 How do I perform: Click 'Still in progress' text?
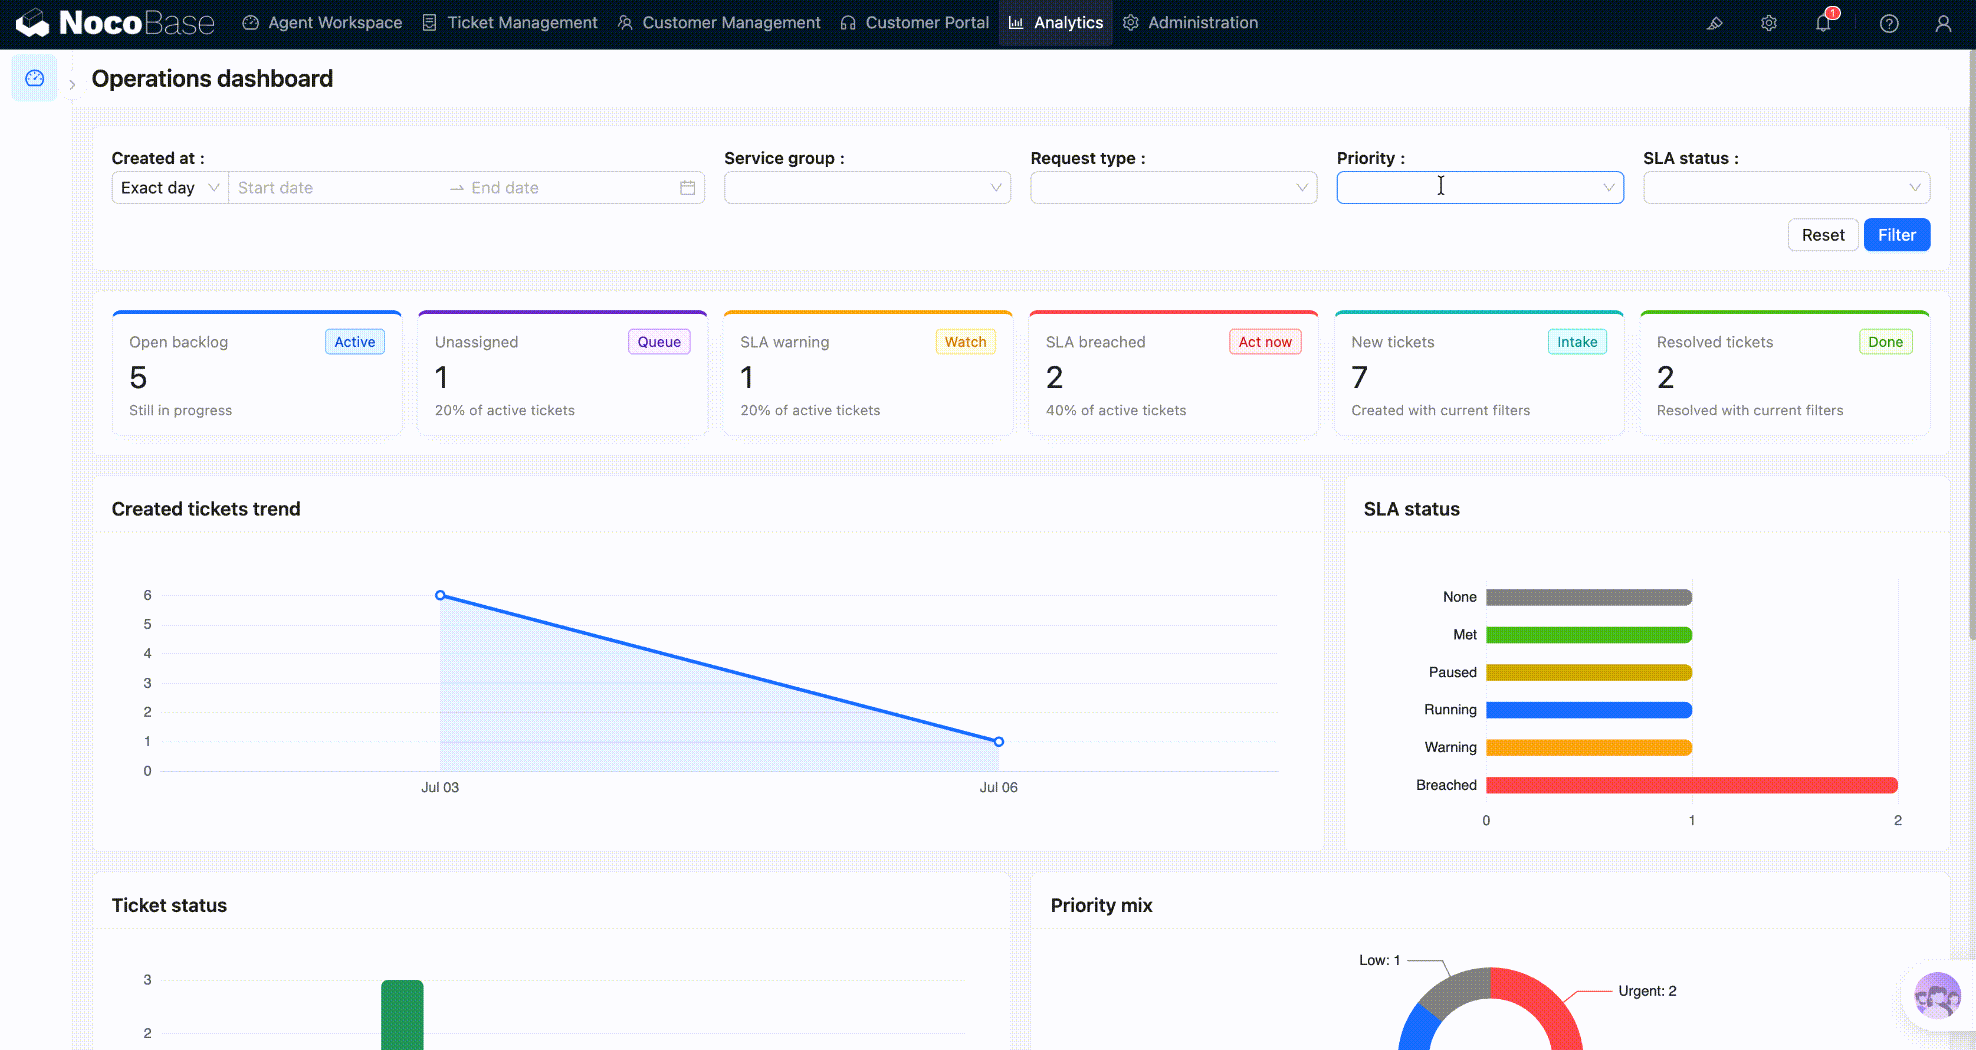(x=180, y=410)
